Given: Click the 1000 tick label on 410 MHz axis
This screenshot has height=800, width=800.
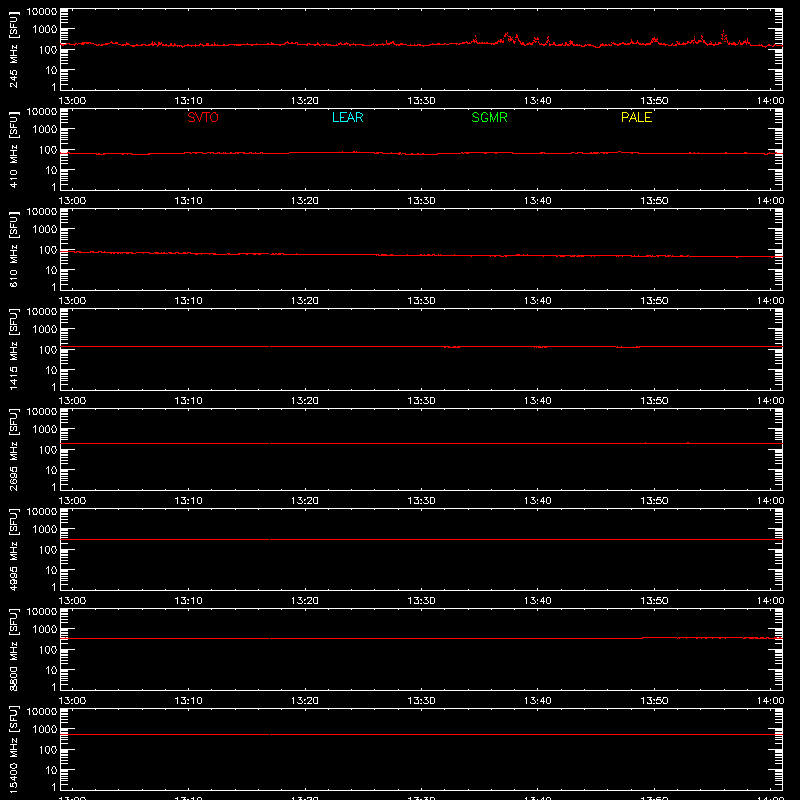Looking at the screenshot, I should click(x=45, y=130).
